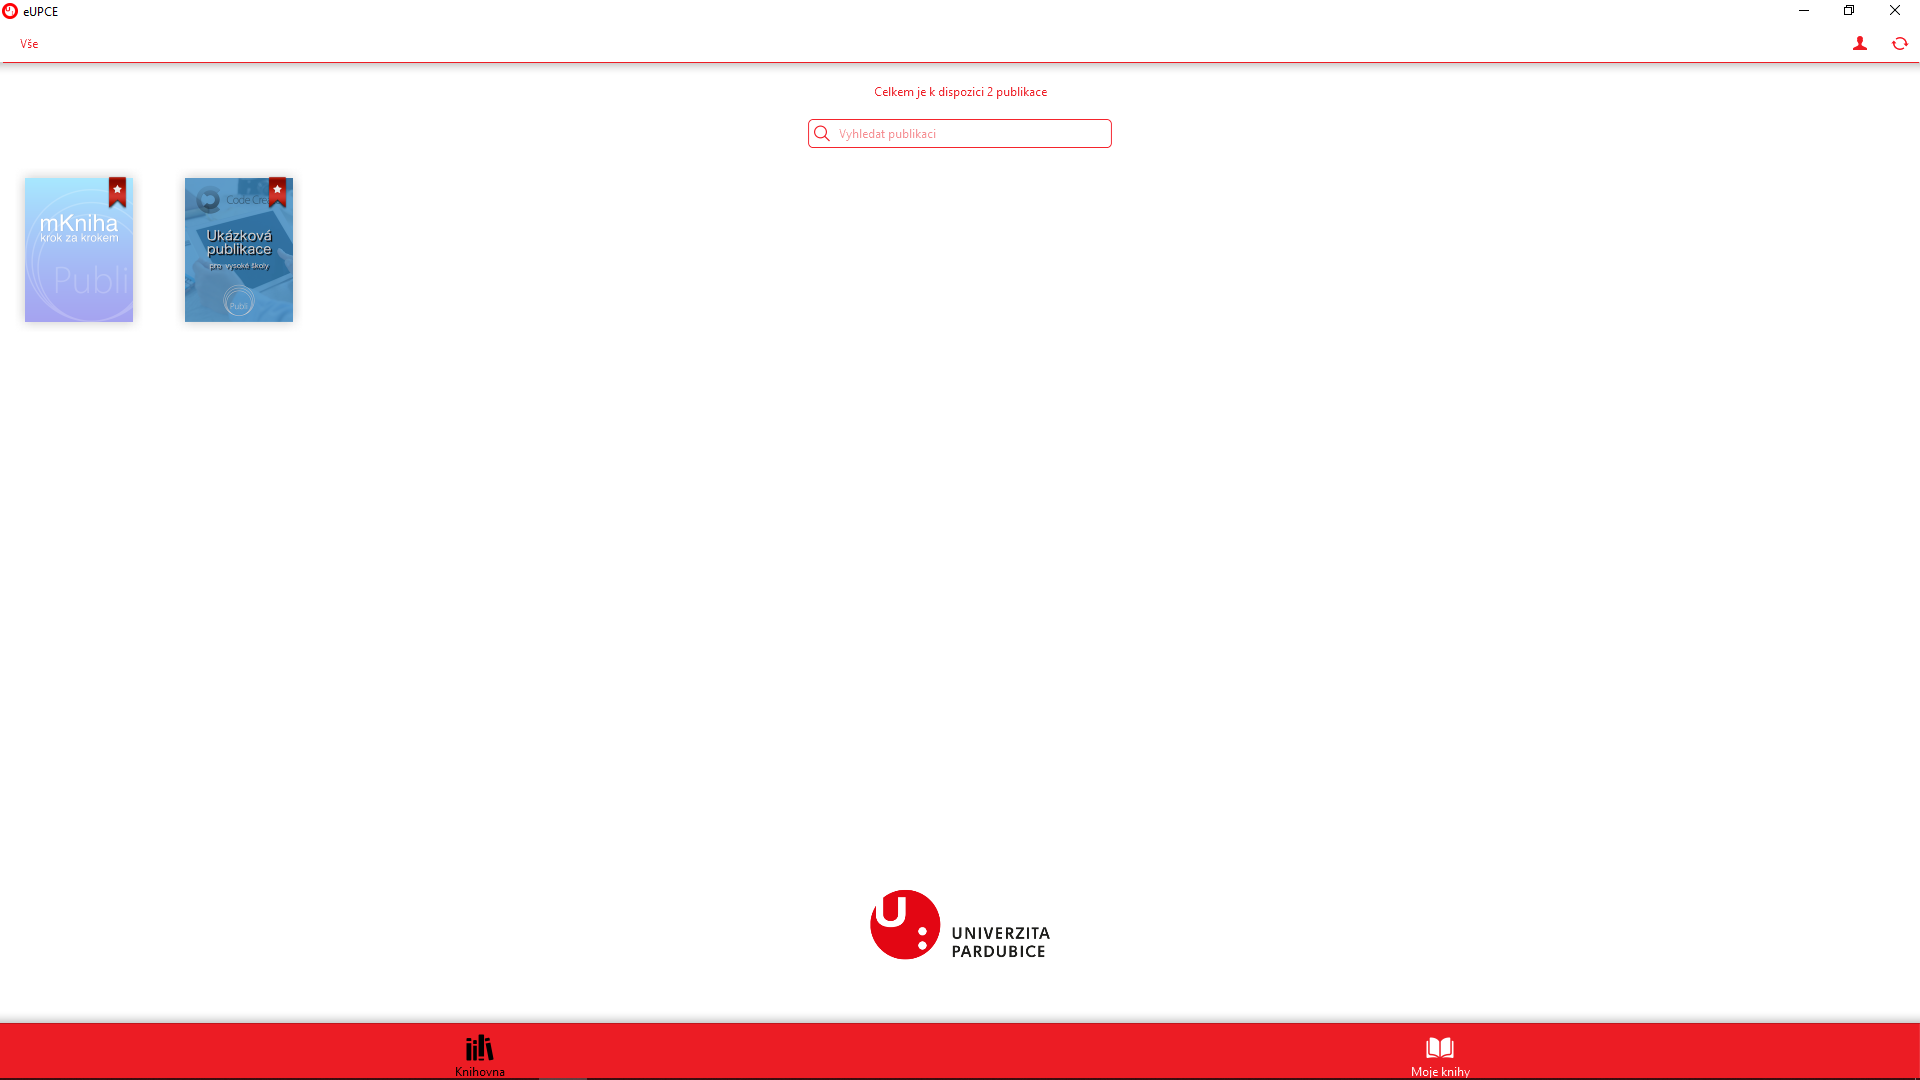
Task: Click the red U university emblem
Action: tap(904, 925)
